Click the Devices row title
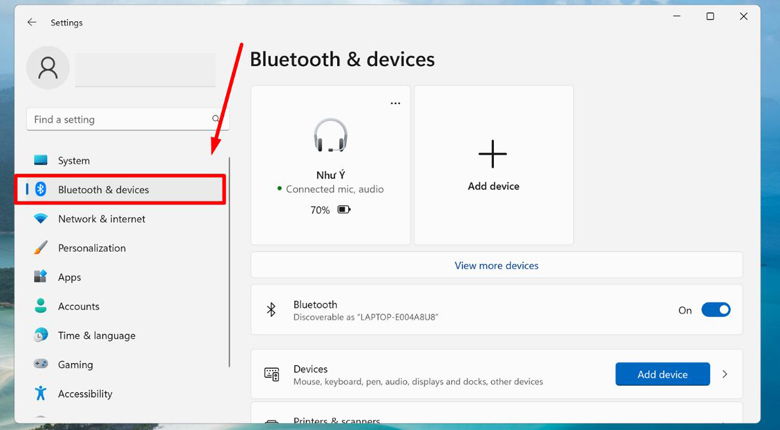This screenshot has height=430, width=780. pyautogui.click(x=310, y=369)
